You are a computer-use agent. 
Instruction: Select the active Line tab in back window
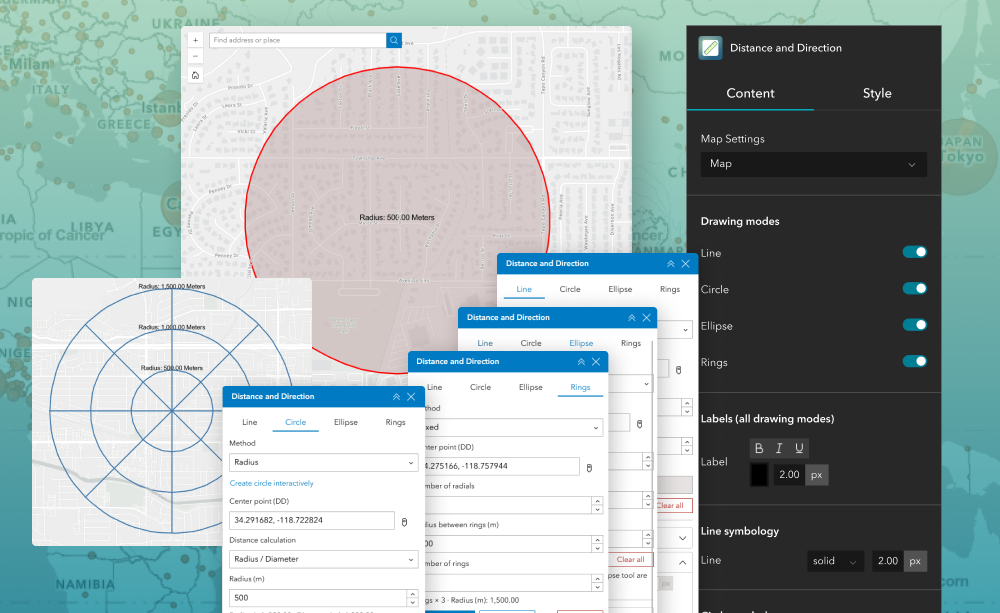pos(524,289)
